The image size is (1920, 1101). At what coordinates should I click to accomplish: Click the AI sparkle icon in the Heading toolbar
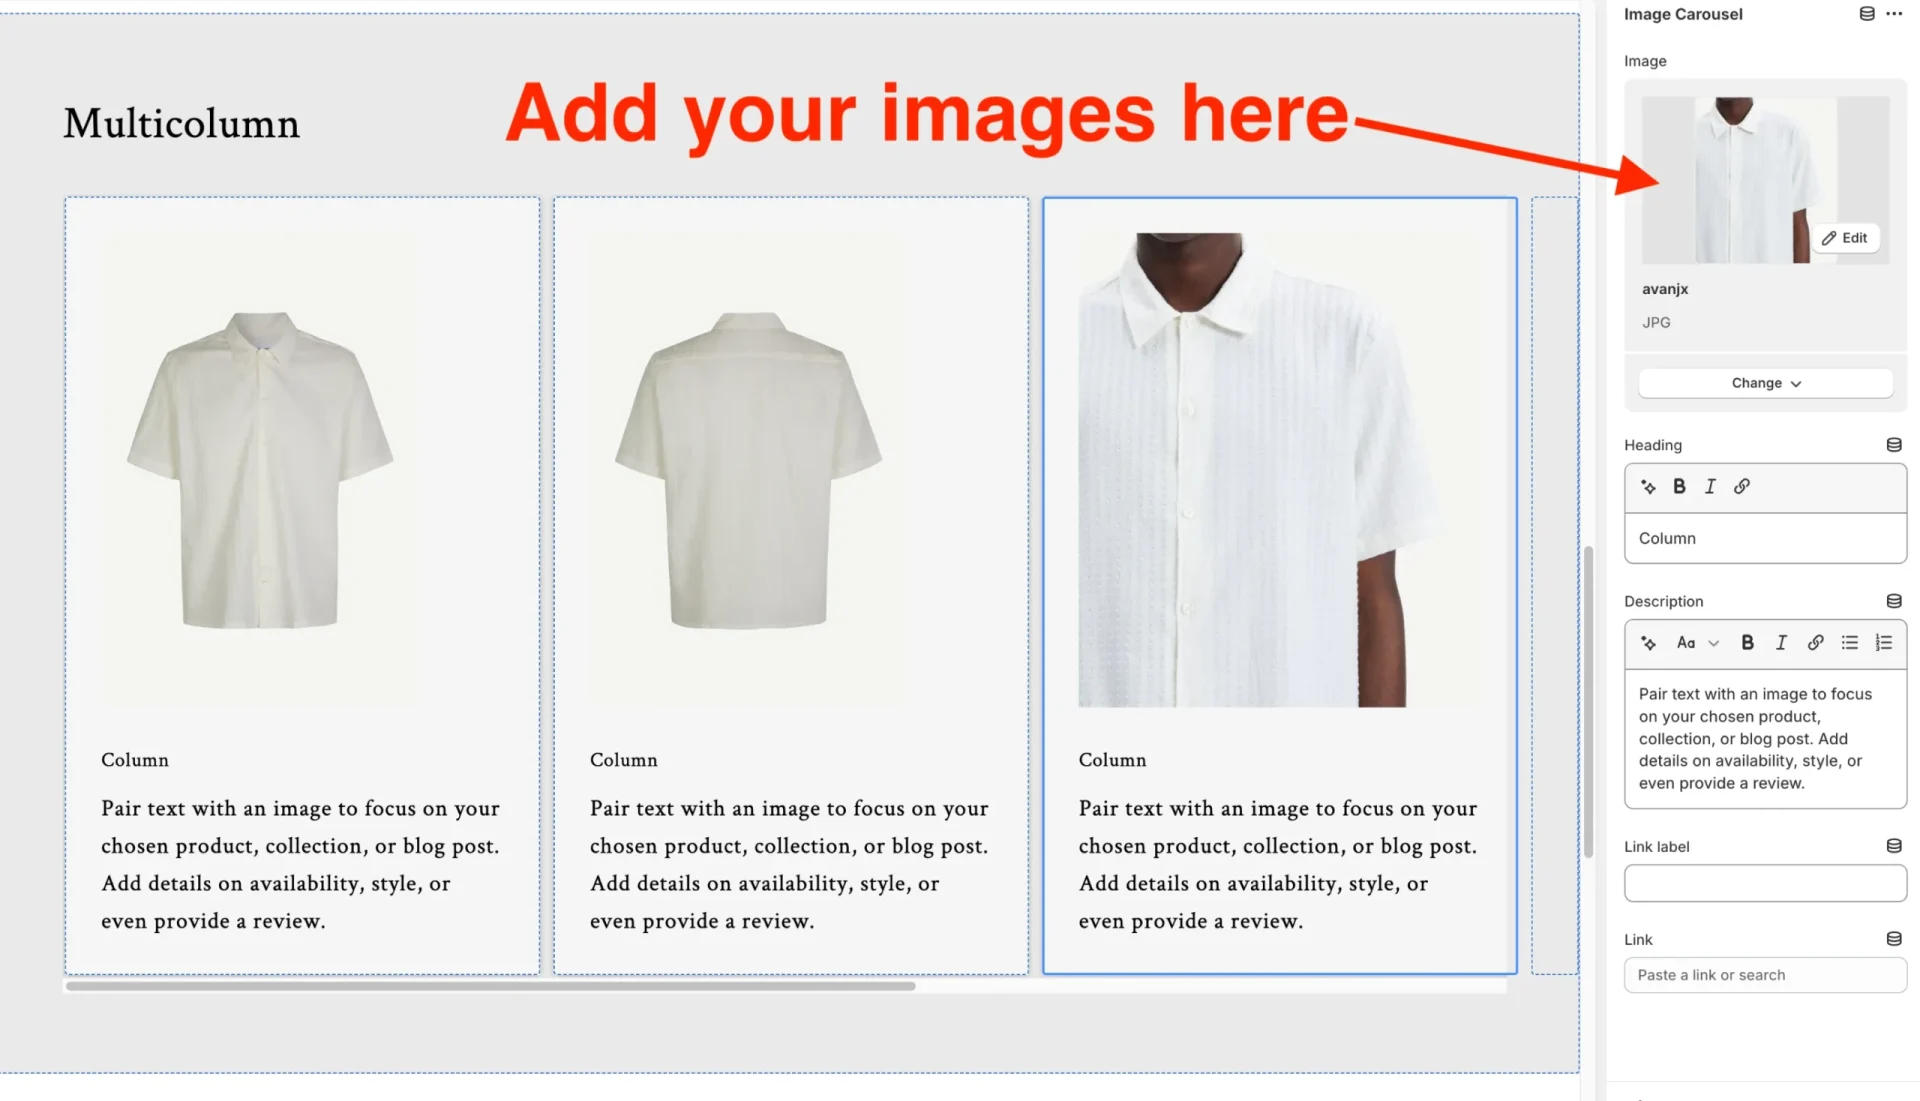[x=1648, y=487]
